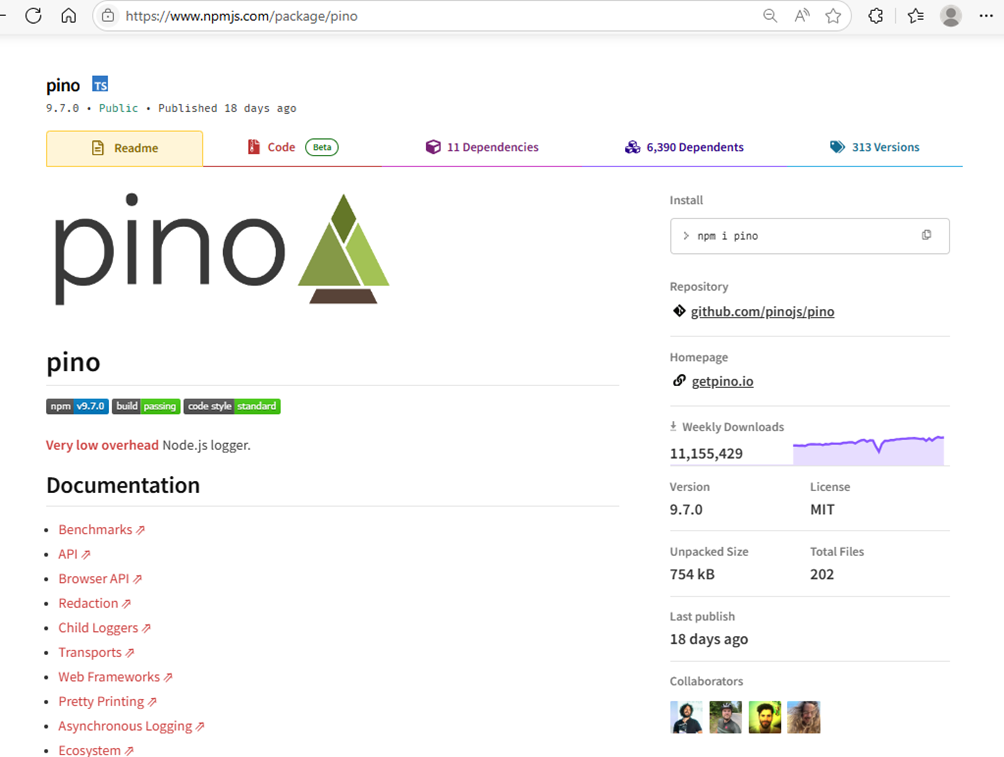Click the code style standard badge
The width and height of the screenshot is (1004, 757).
[x=232, y=406]
